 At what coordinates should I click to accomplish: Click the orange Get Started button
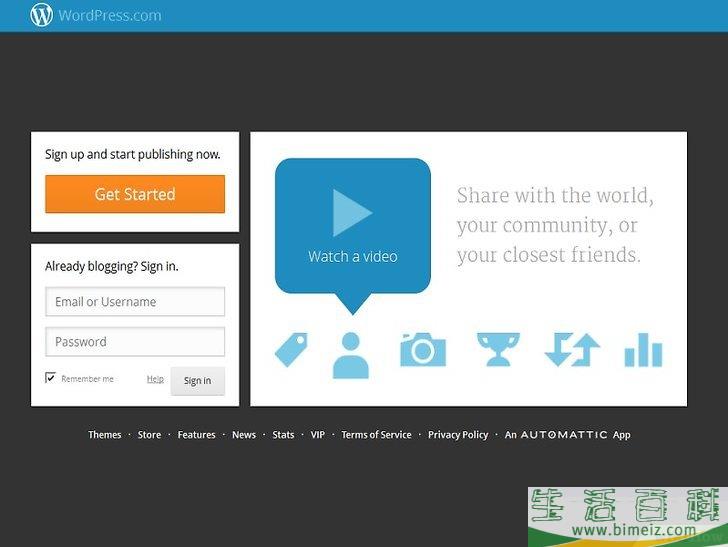point(135,194)
